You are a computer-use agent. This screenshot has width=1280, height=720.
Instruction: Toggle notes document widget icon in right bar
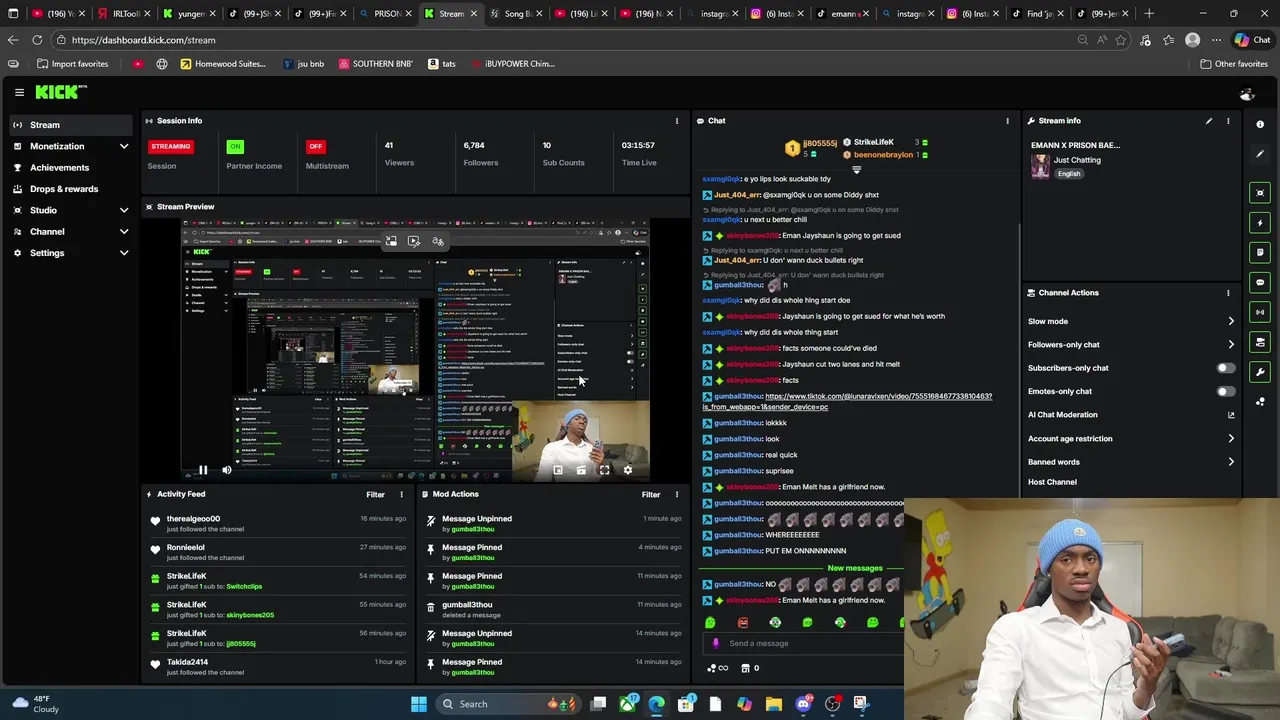coord(1260,252)
